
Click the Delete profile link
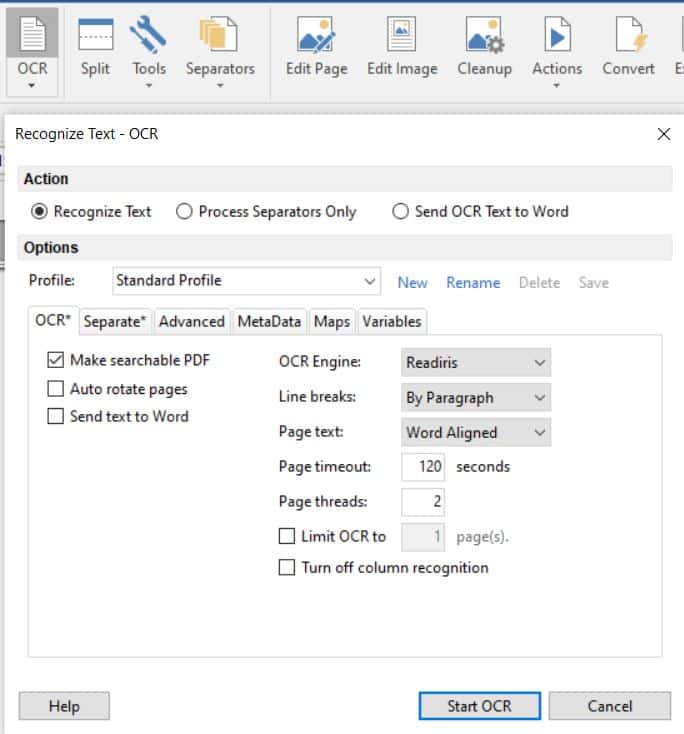539,283
